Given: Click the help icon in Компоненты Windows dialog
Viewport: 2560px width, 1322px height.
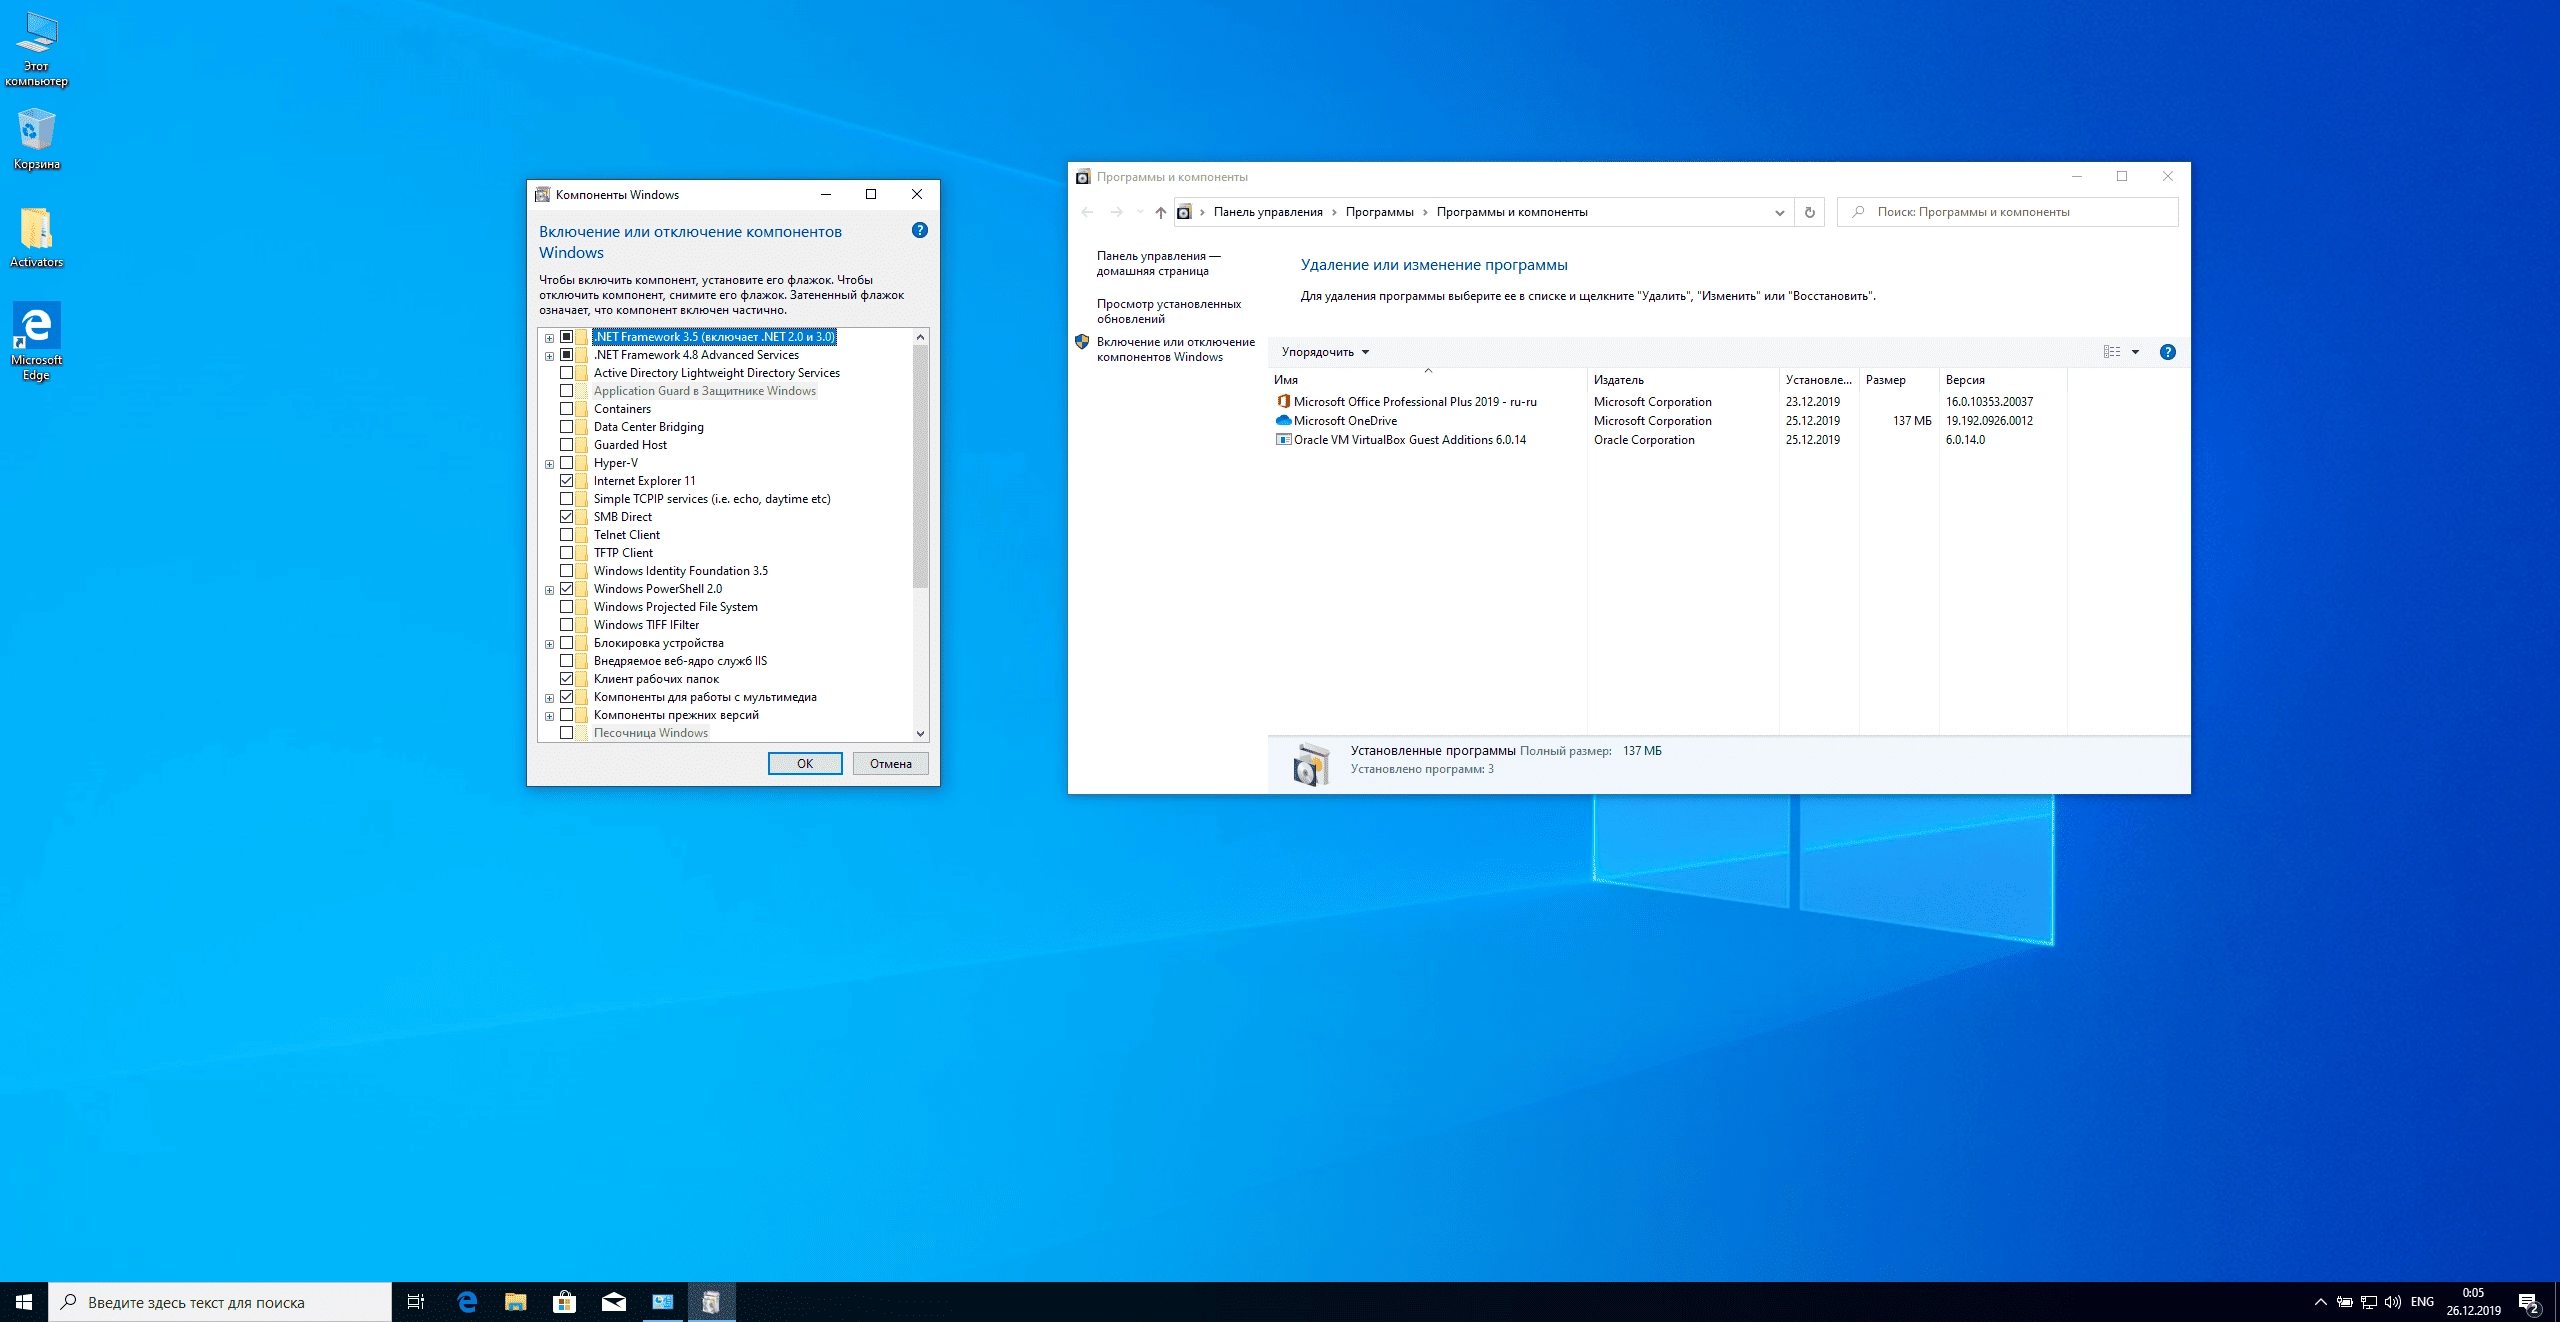Looking at the screenshot, I should point(920,230).
